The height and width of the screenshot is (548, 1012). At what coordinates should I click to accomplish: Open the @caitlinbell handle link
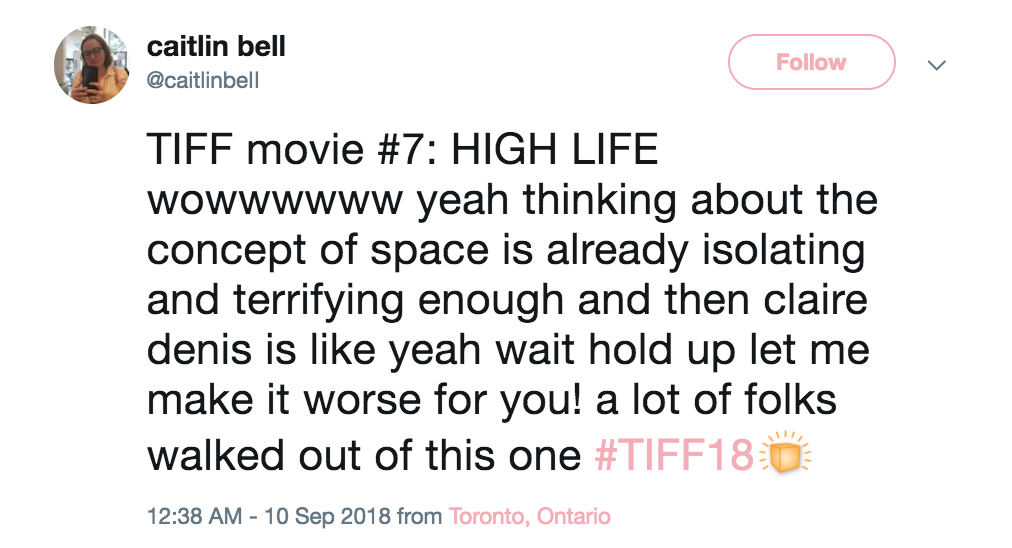pyautogui.click(x=203, y=81)
